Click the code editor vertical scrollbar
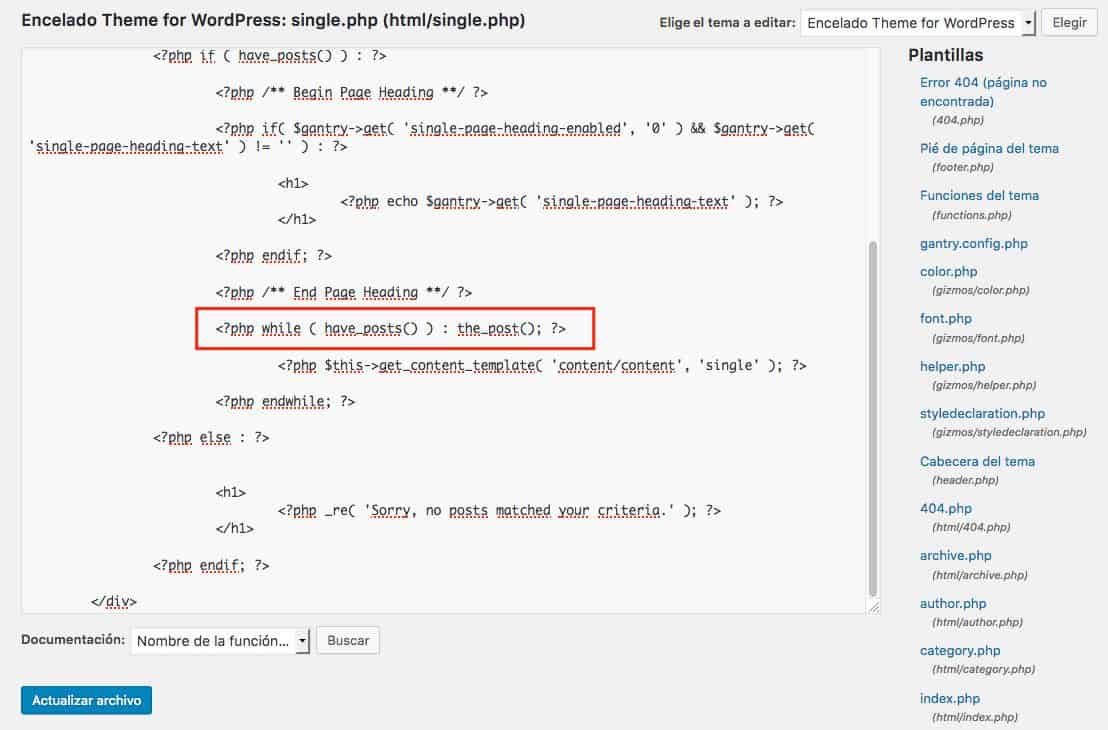Screen dimensions: 1108x730 (873, 419)
